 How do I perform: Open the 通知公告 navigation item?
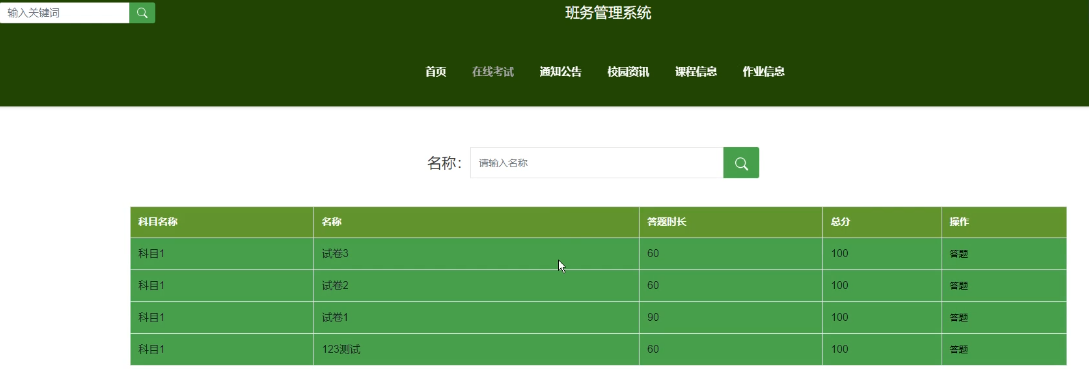[560, 71]
